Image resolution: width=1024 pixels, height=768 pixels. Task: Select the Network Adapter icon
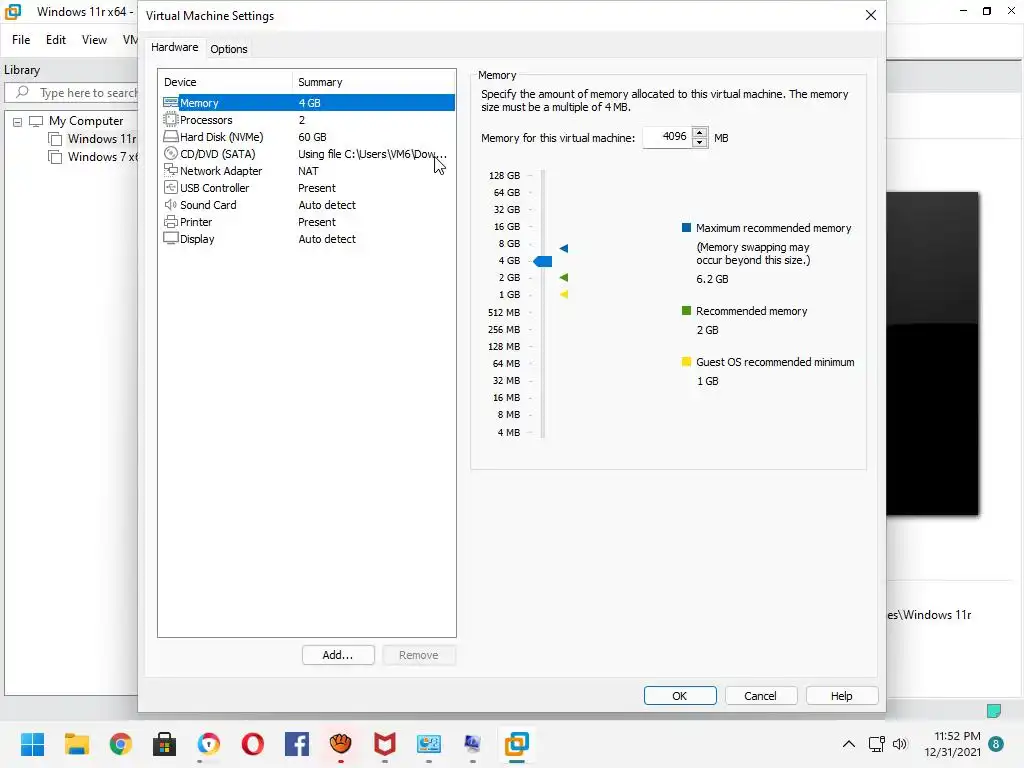170,170
